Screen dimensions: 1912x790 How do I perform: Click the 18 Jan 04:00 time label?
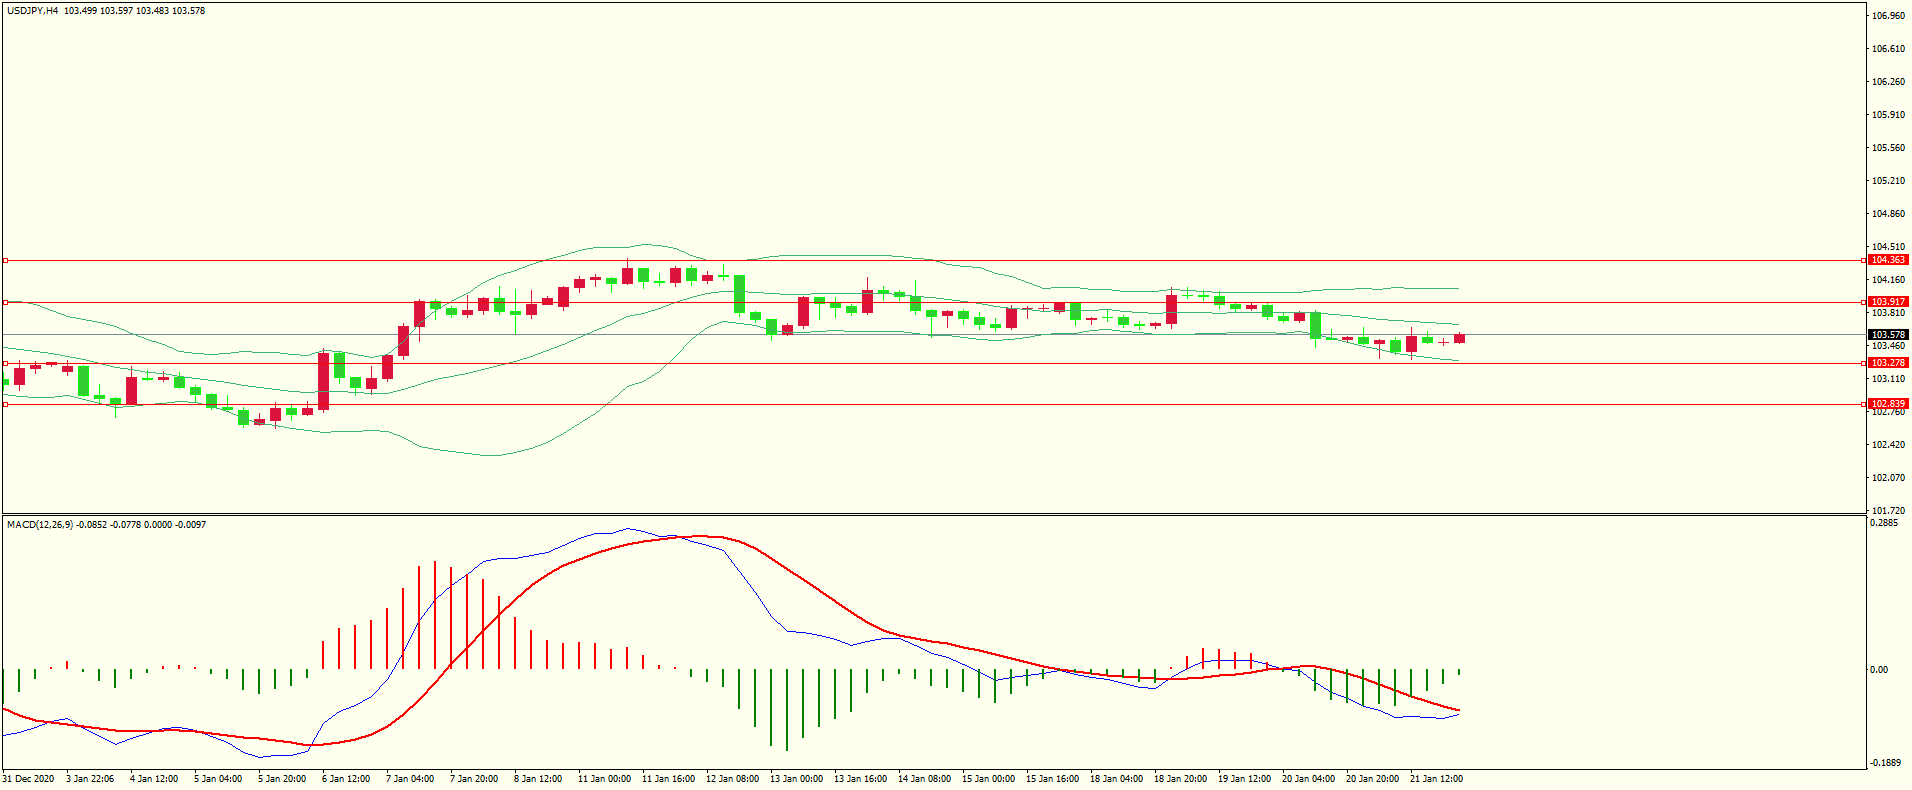(1116, 779)
